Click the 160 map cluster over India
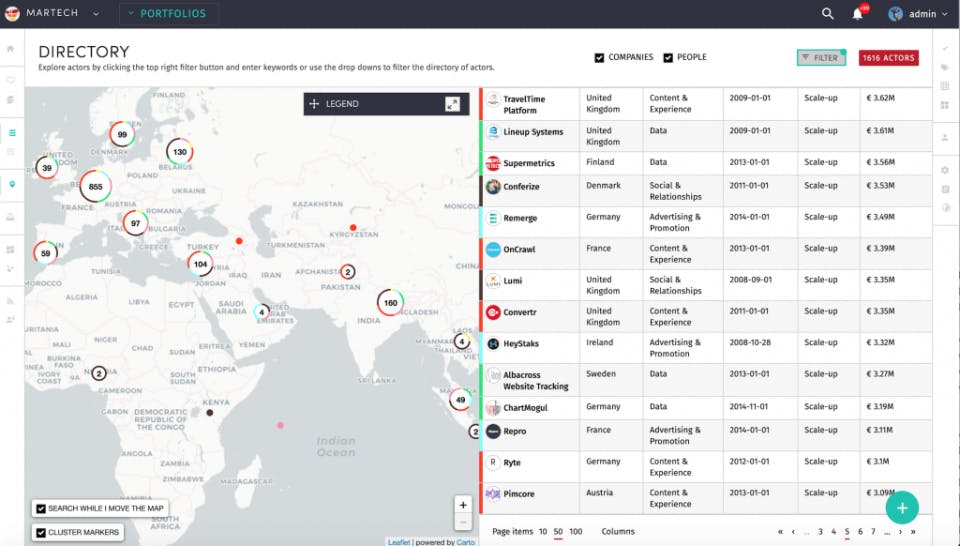This screenshot has height=546, width=960. (x=390, y=302)
